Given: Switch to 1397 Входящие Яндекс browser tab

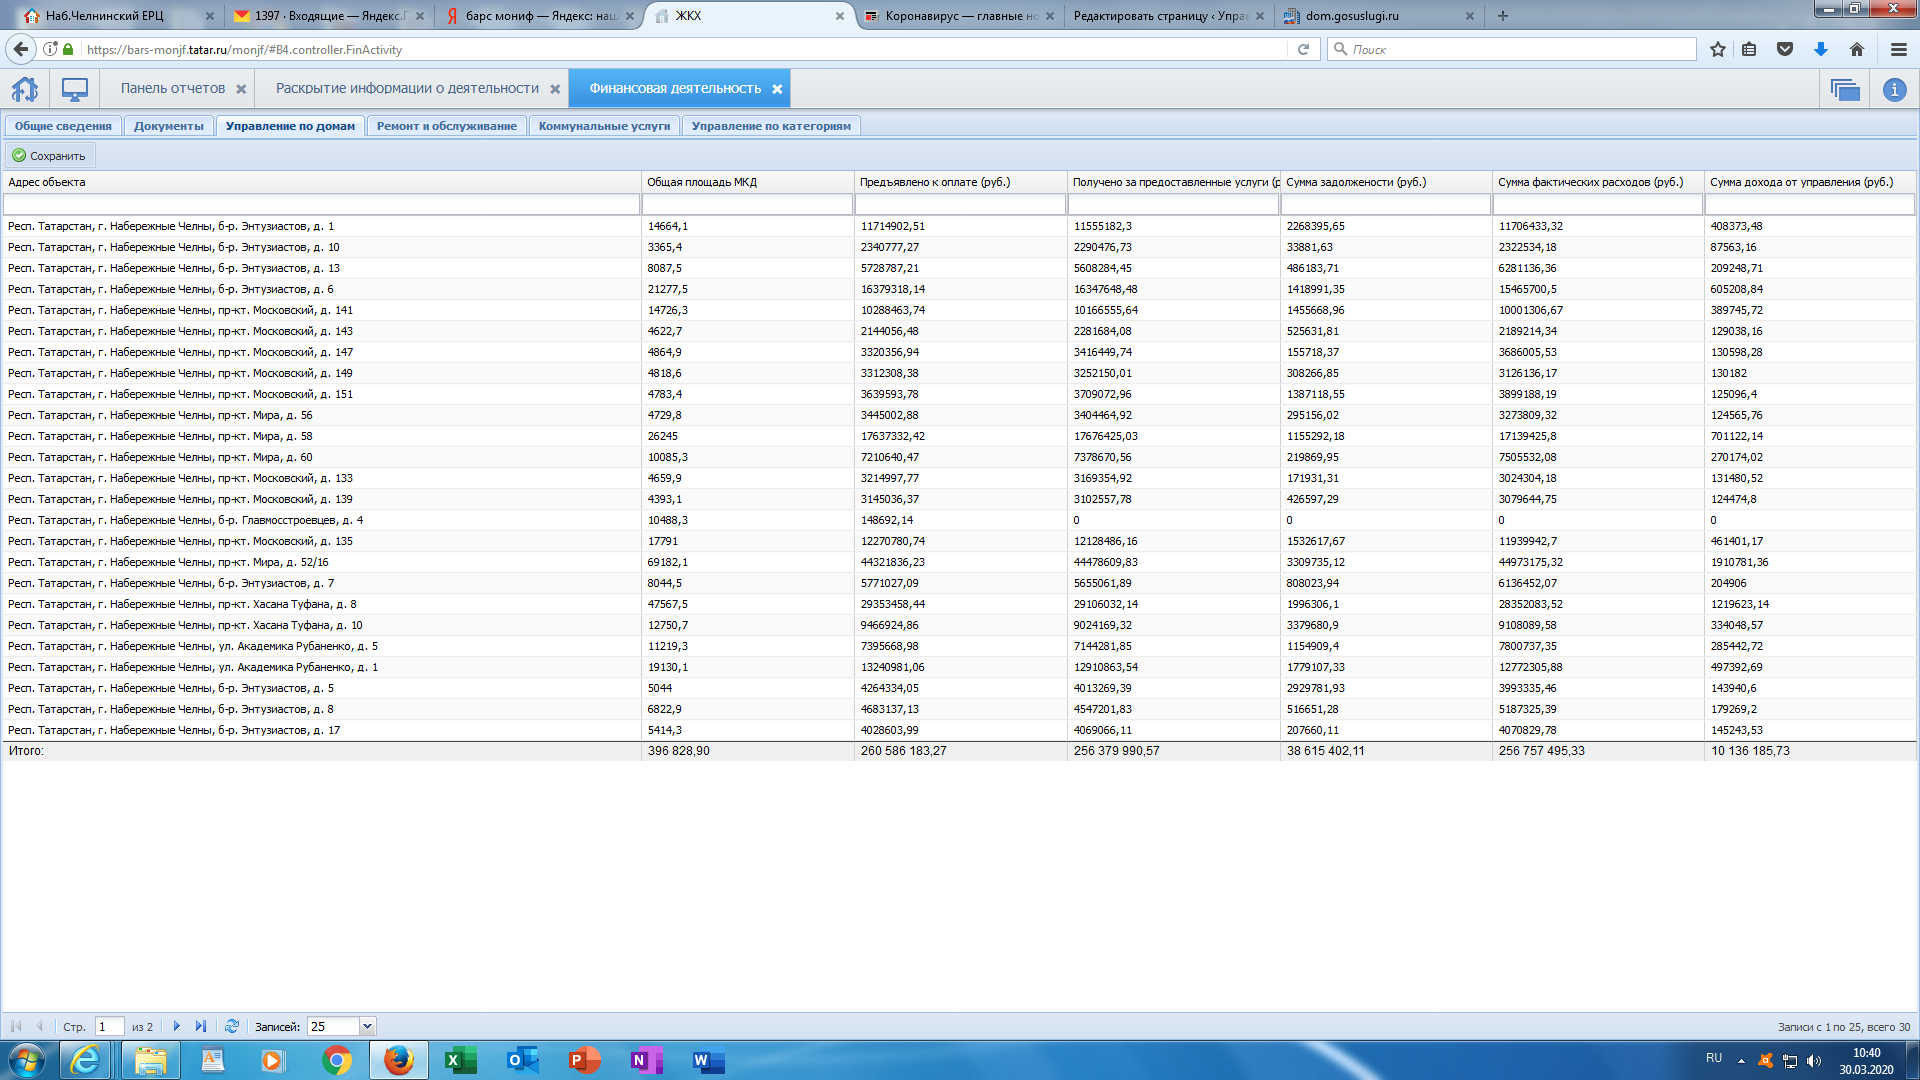Looking at the screenshot, I should pyautogui.click(x=330, y=16).
